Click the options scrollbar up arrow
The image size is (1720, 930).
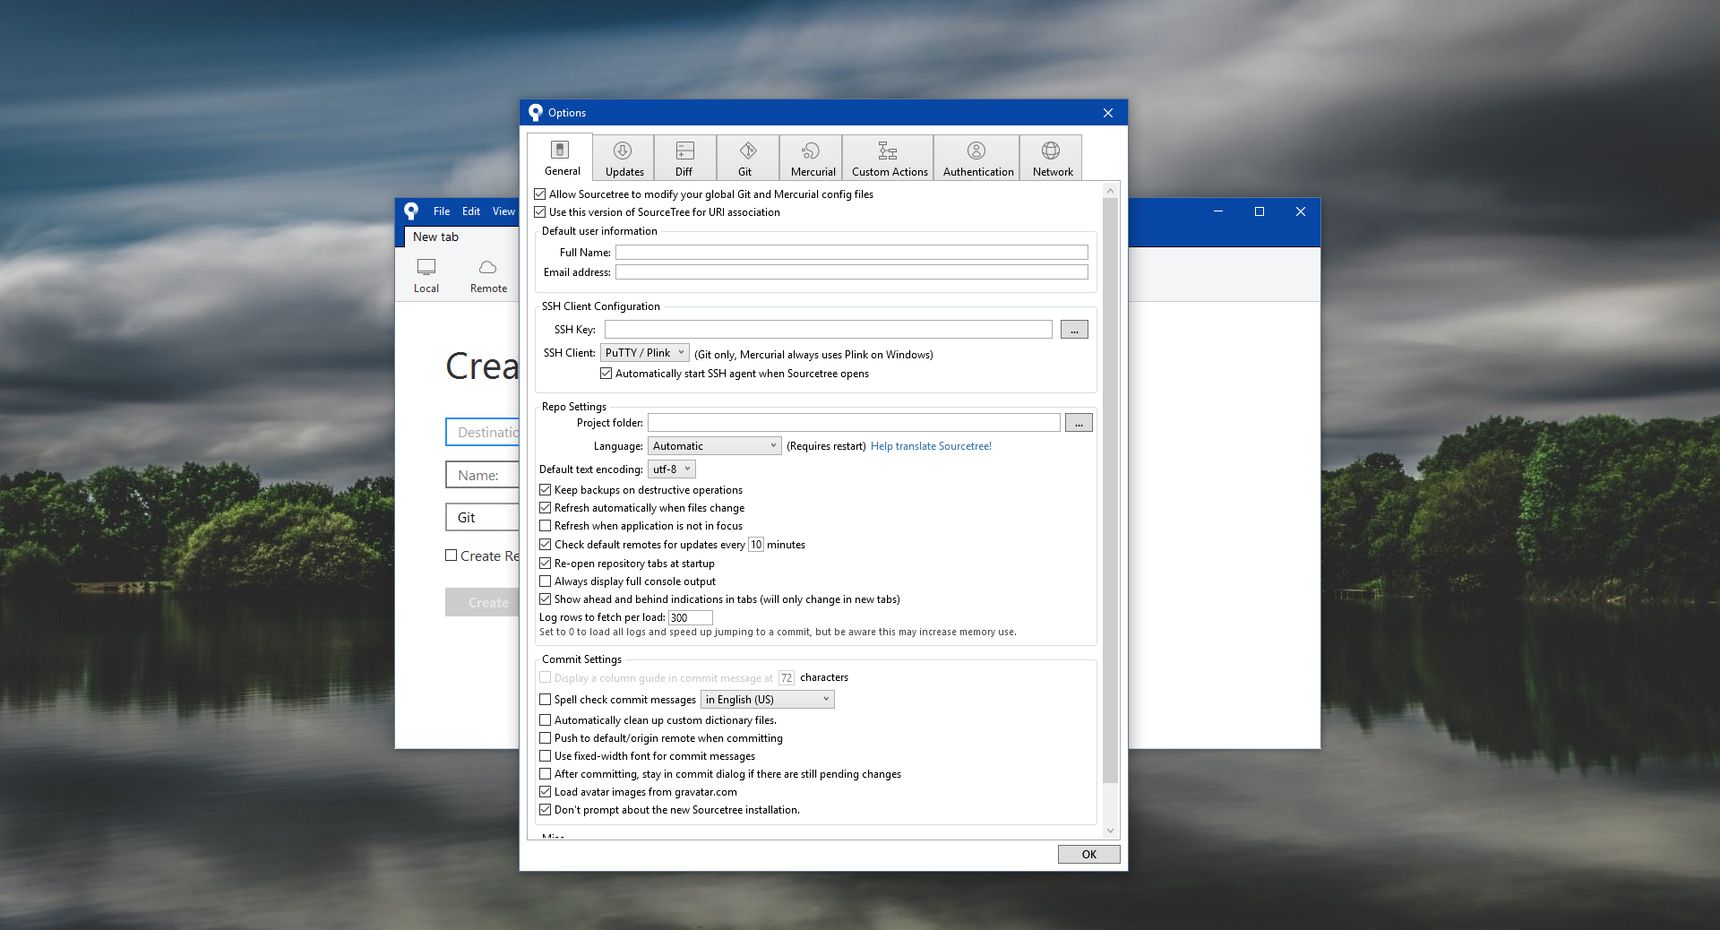[x=1110, y=190]
